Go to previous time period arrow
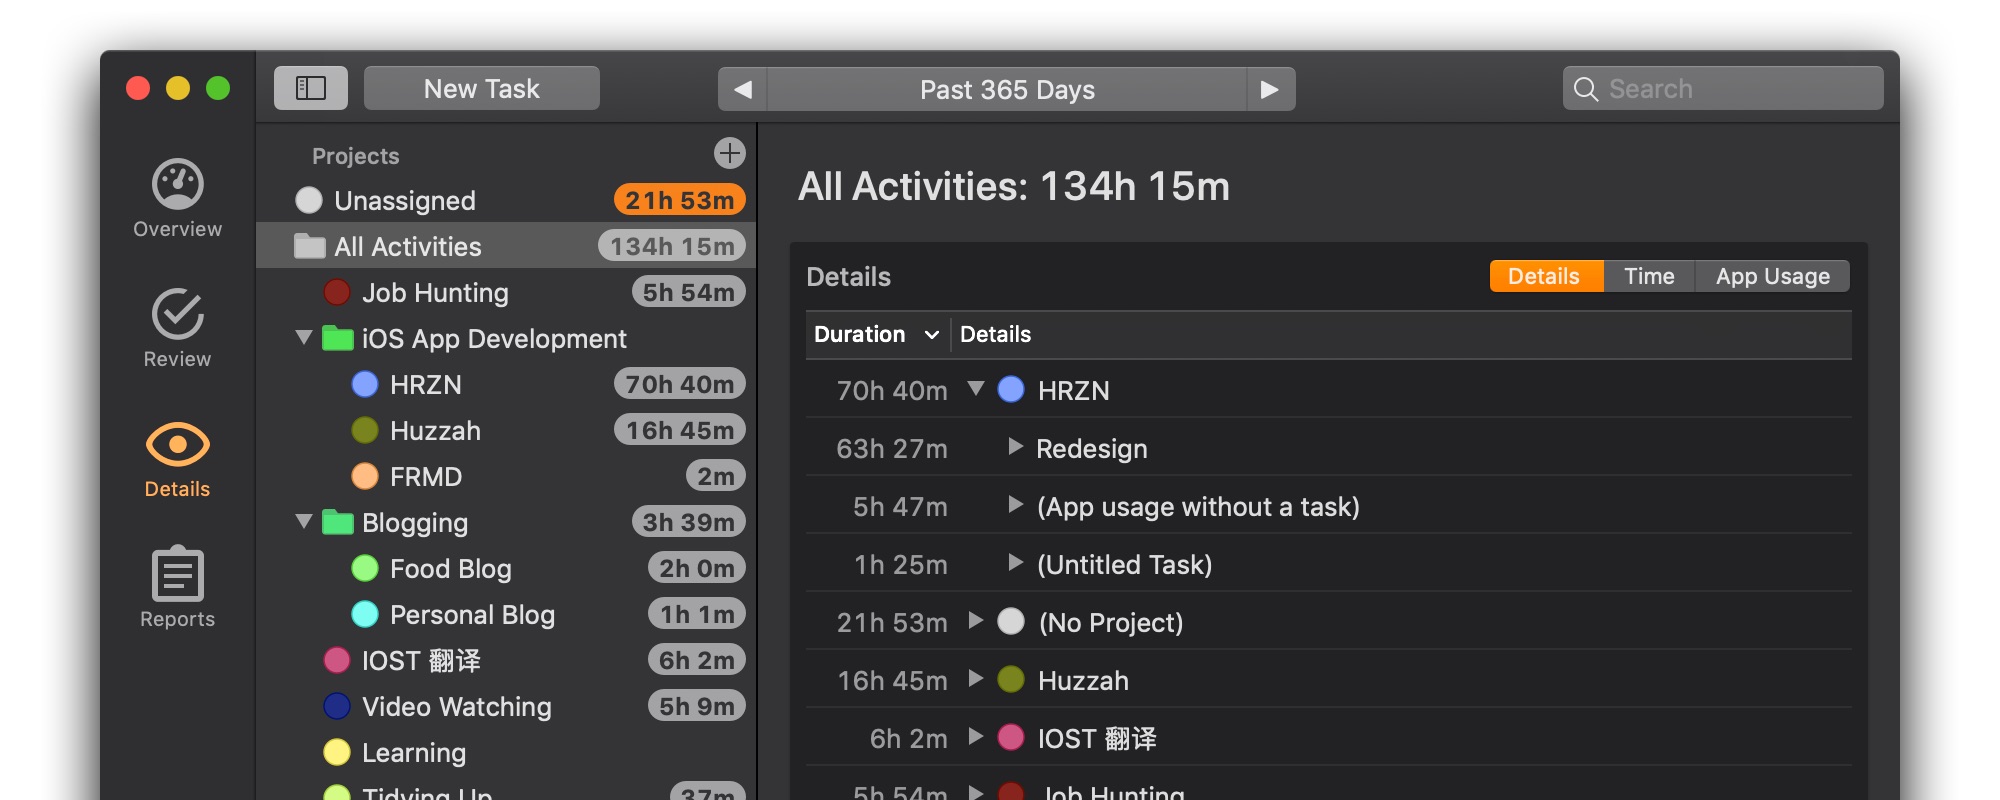Screen dimensions: 2000x800 (743, 90)
